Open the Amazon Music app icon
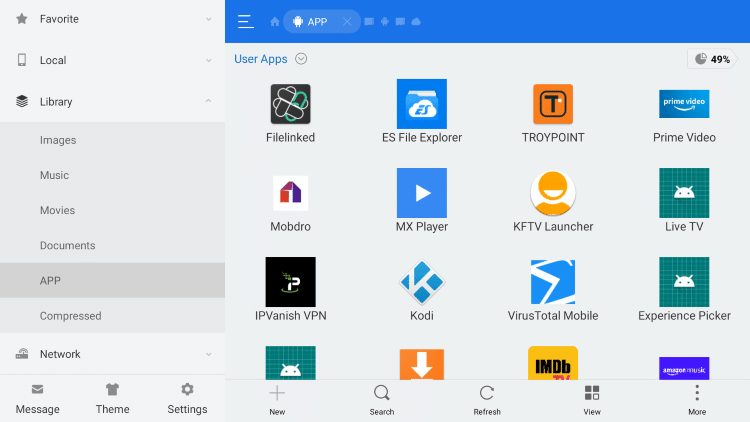This screenshot has width=750, height=422. pos(684,368)
